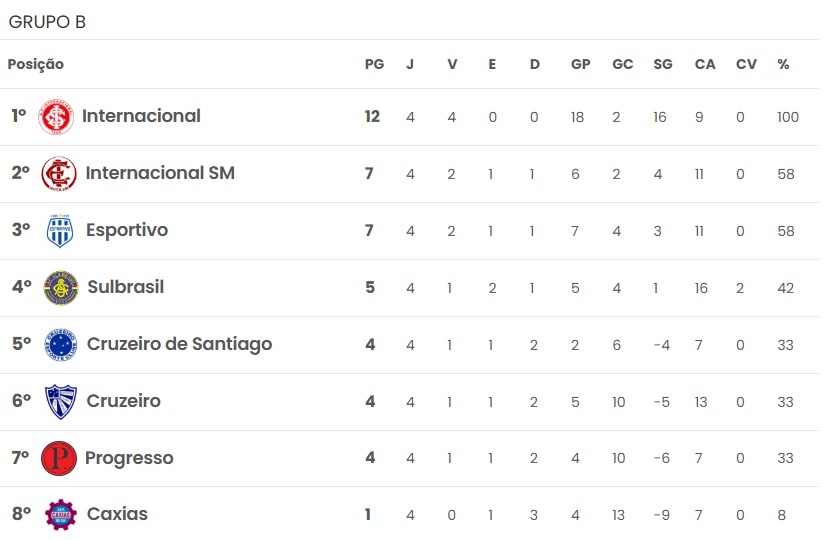The image size is (824, 540).
Task: Click the Progresso red P logo
Action: 59,458
